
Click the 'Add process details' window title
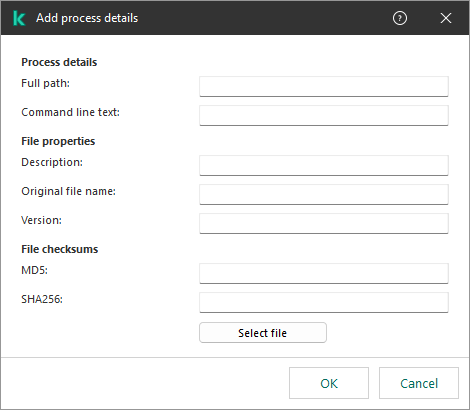(87, 18)
